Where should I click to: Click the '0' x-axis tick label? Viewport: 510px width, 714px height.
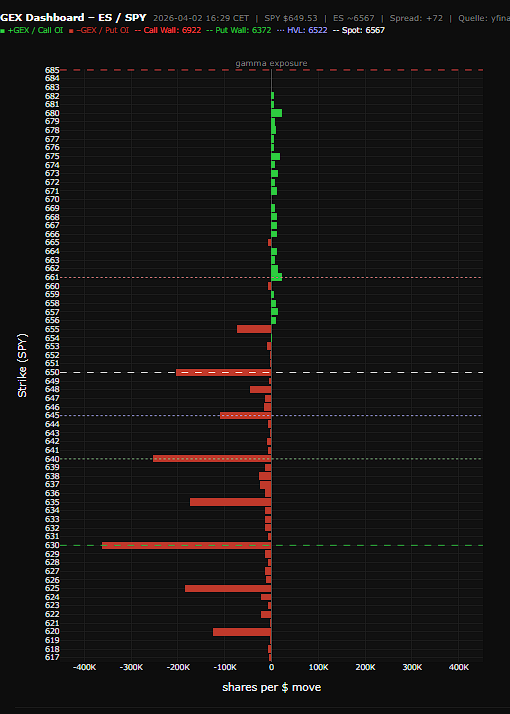(271, 667)
